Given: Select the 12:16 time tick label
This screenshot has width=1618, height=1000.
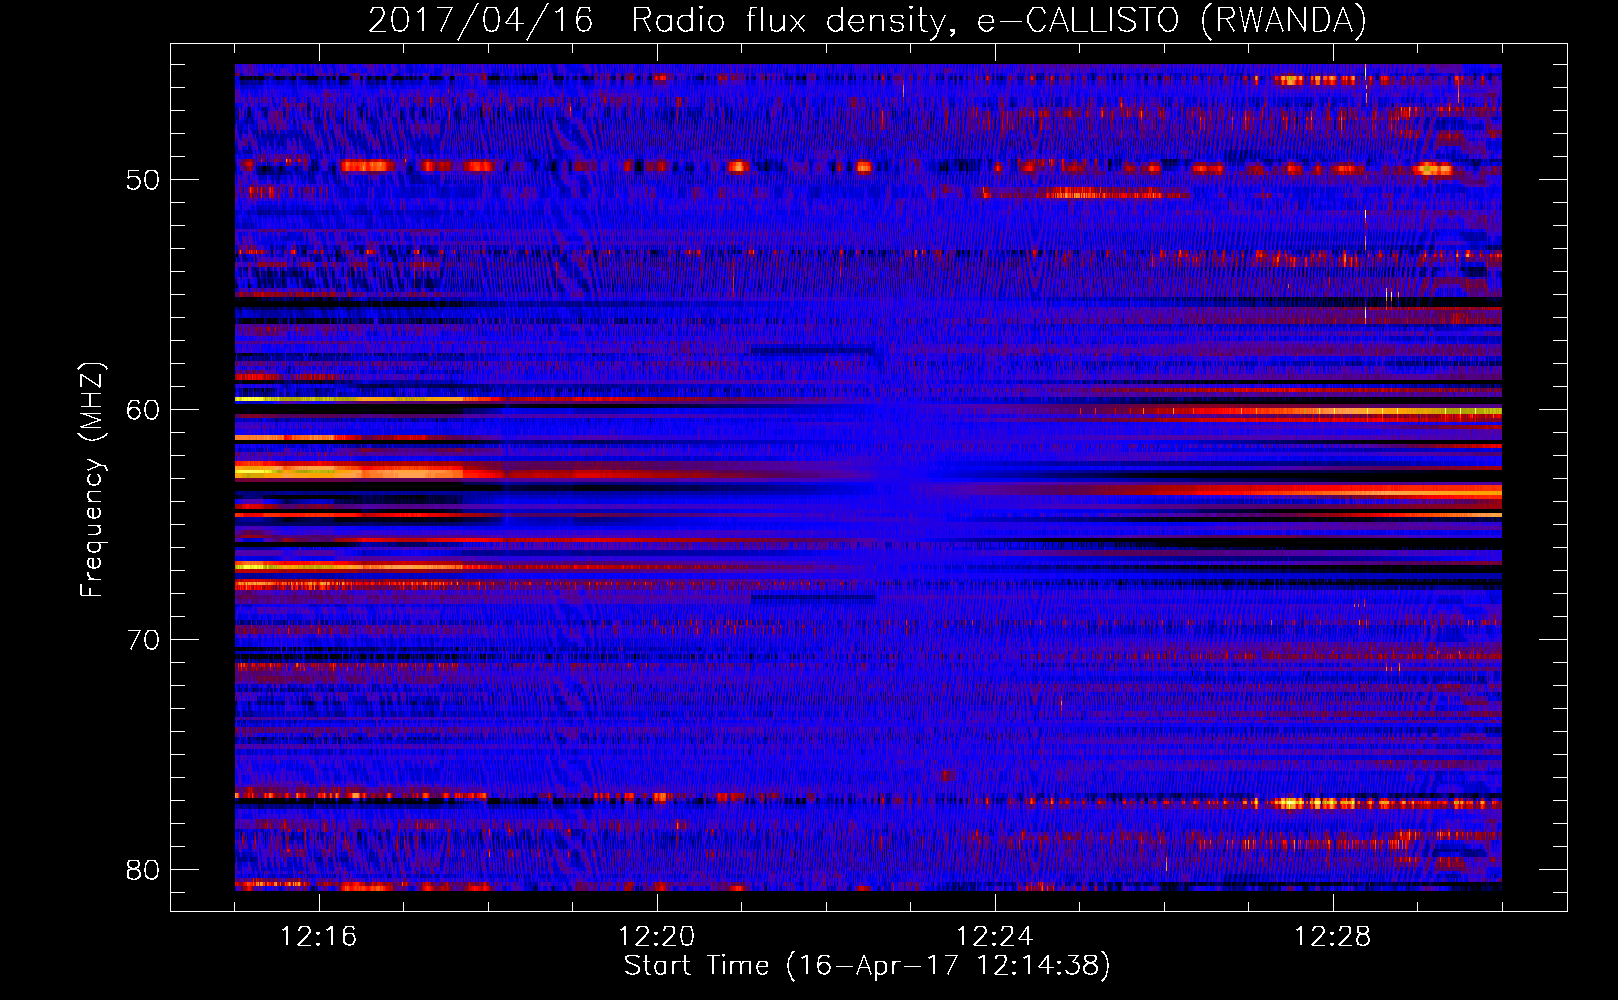Looking at the screenshot, I should tap(318, 937).
